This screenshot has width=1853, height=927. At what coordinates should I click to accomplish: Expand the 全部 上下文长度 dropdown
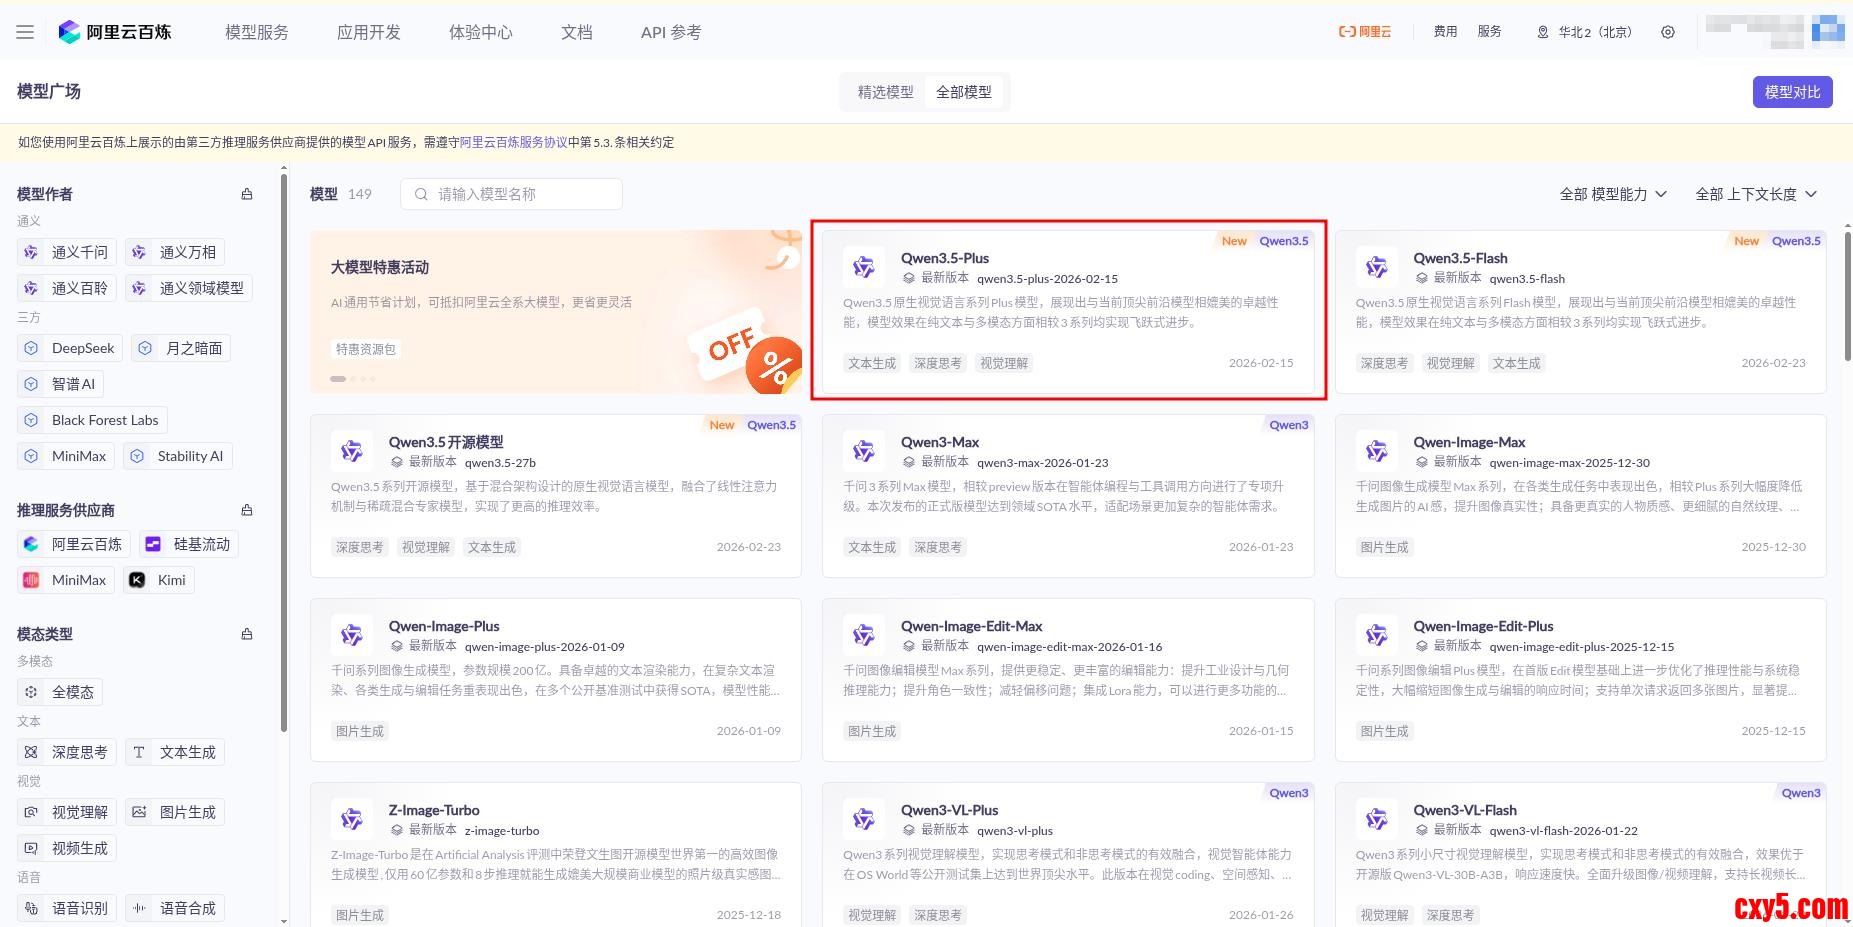tap(1755, 194)
